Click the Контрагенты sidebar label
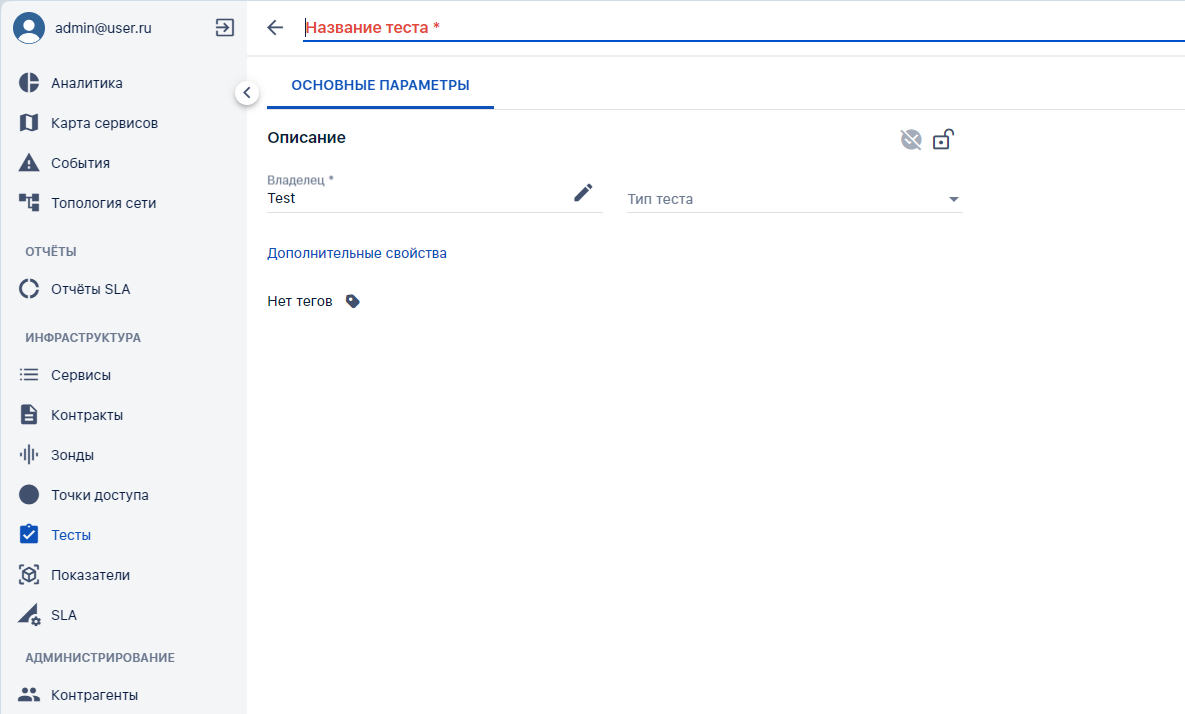 94,695
